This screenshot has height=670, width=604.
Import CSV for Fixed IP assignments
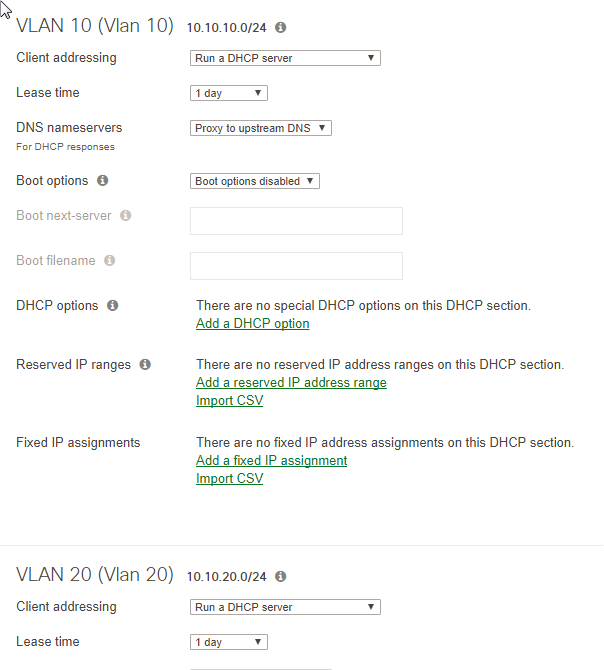pos(229,479)
